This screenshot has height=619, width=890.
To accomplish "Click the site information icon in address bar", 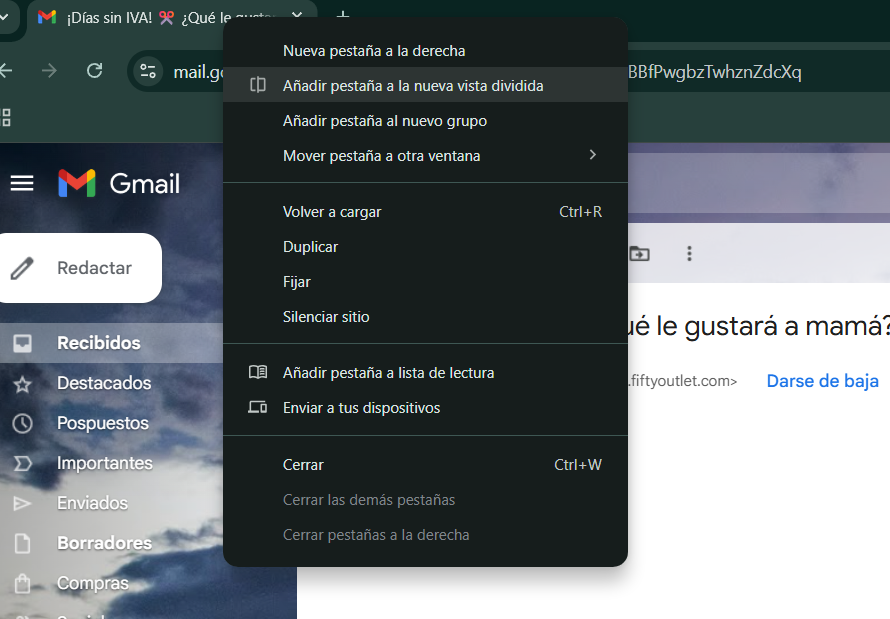I will point(149,71).
